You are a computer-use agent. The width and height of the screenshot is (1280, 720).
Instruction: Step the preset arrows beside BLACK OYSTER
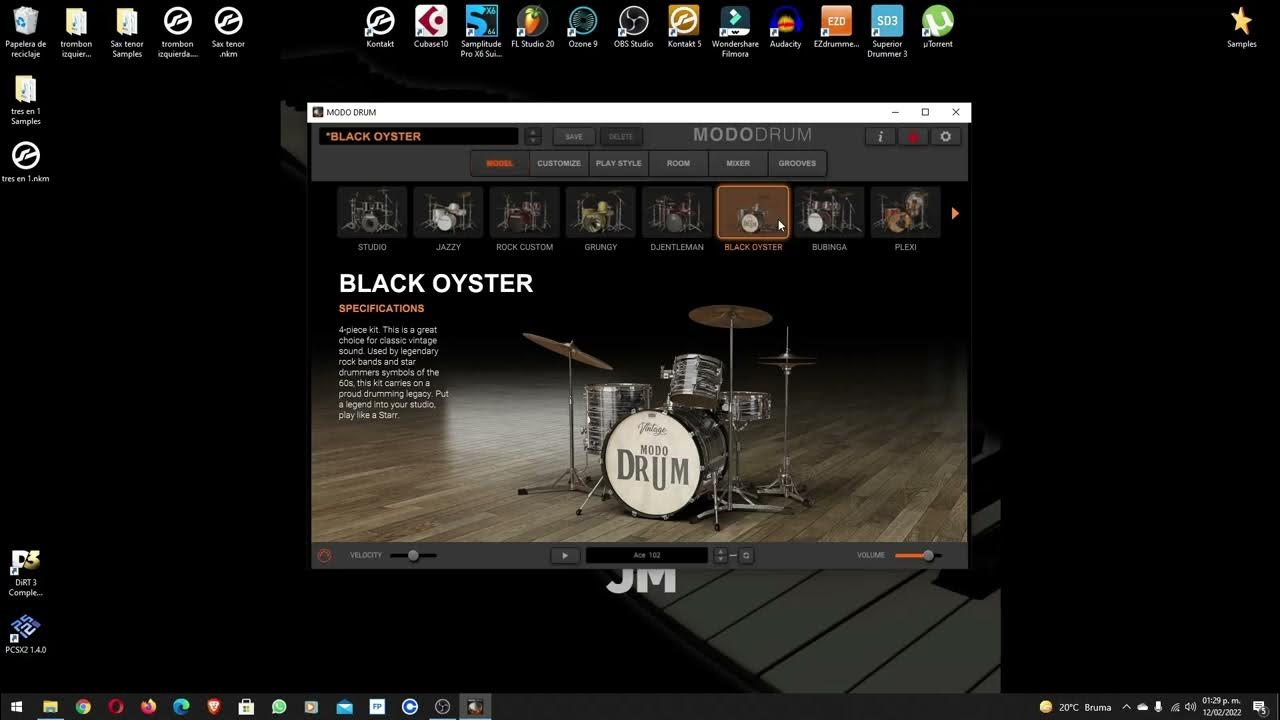click(x=533, y=136)
